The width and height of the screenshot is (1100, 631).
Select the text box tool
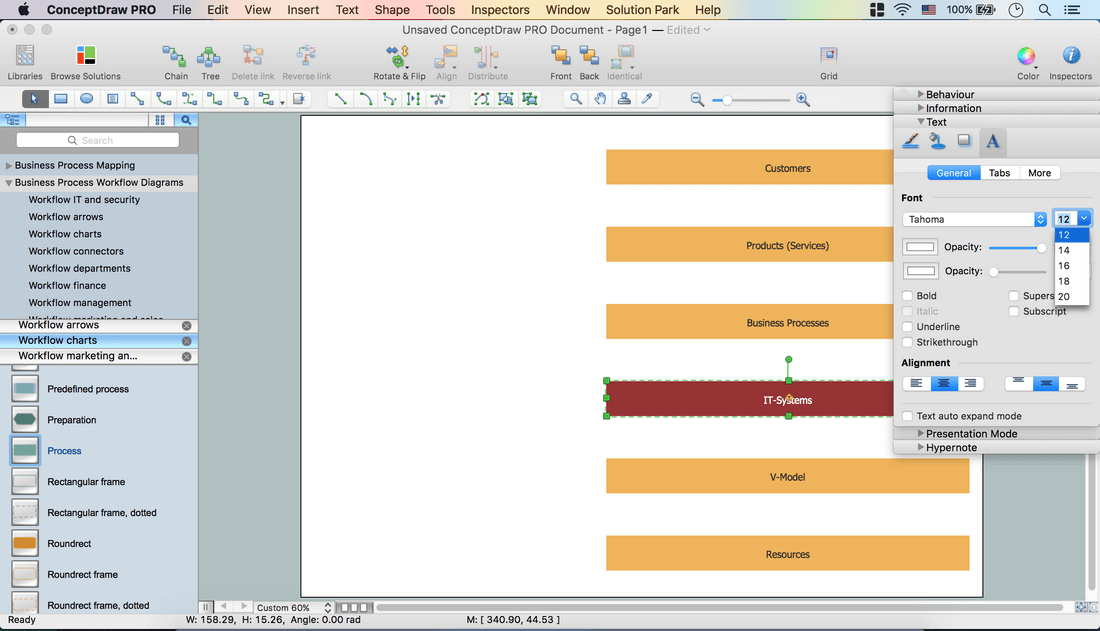point(112,99)
